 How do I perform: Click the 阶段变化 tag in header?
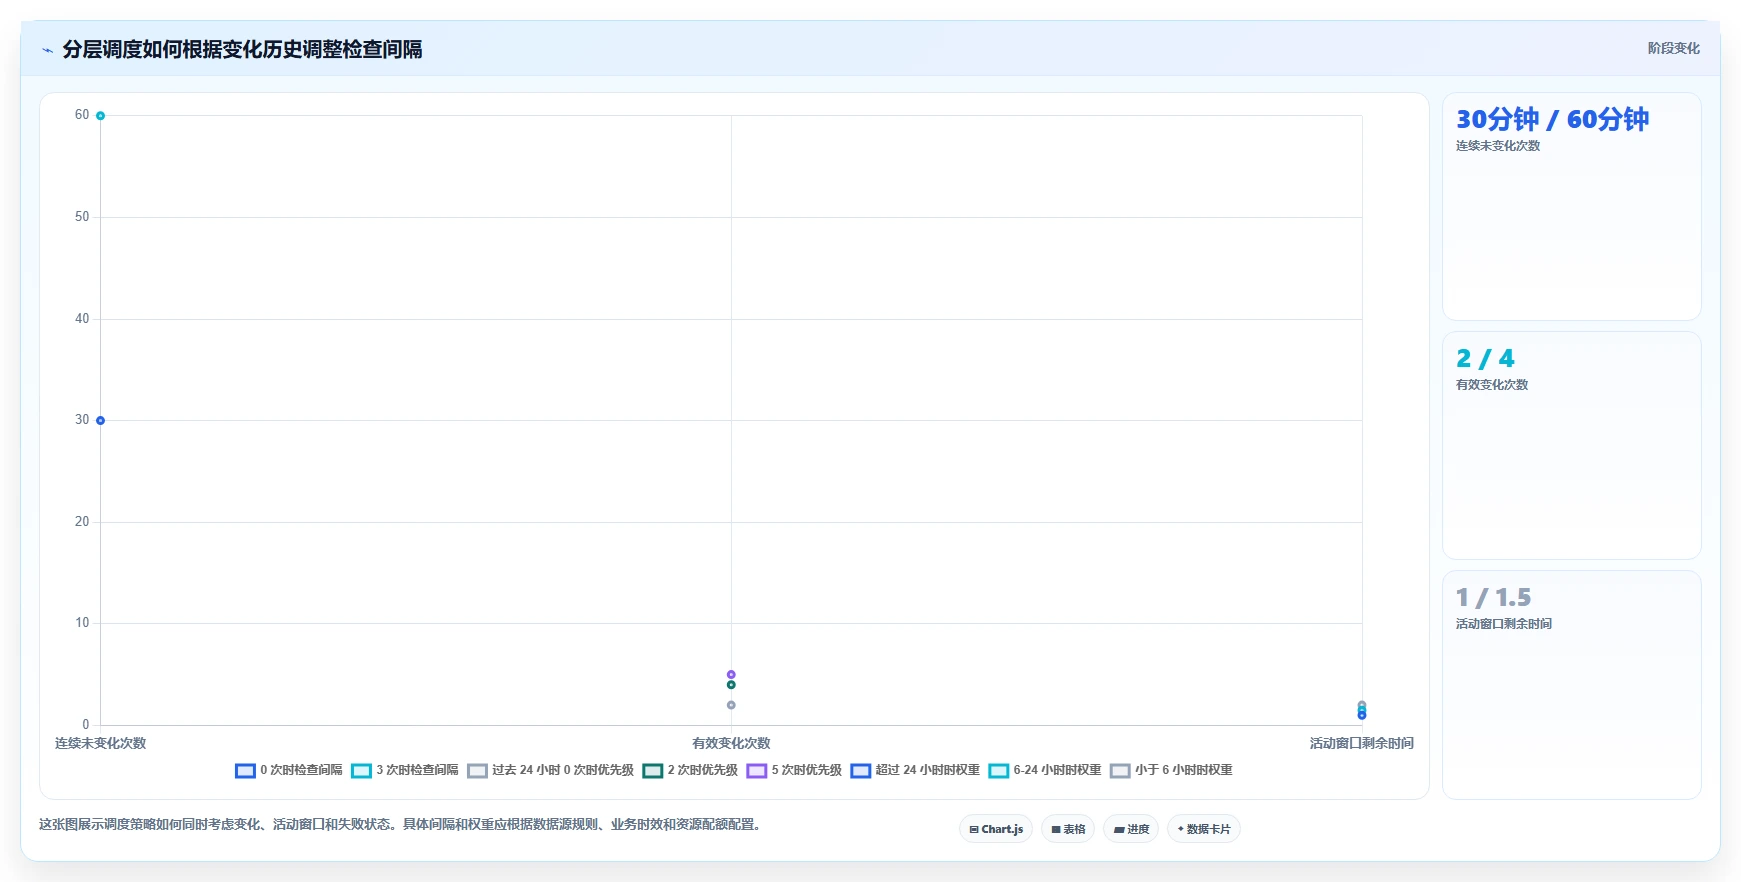[1673, 48]
